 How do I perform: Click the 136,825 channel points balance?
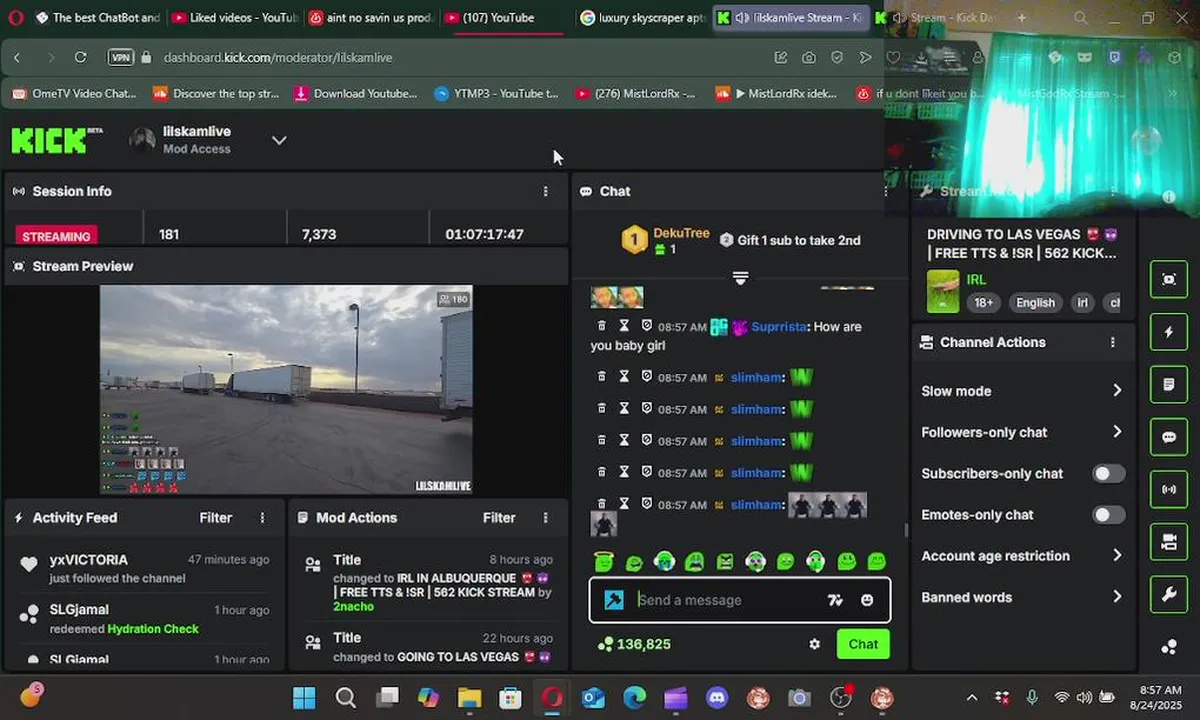pyautogui.click(x=633, y=644)
